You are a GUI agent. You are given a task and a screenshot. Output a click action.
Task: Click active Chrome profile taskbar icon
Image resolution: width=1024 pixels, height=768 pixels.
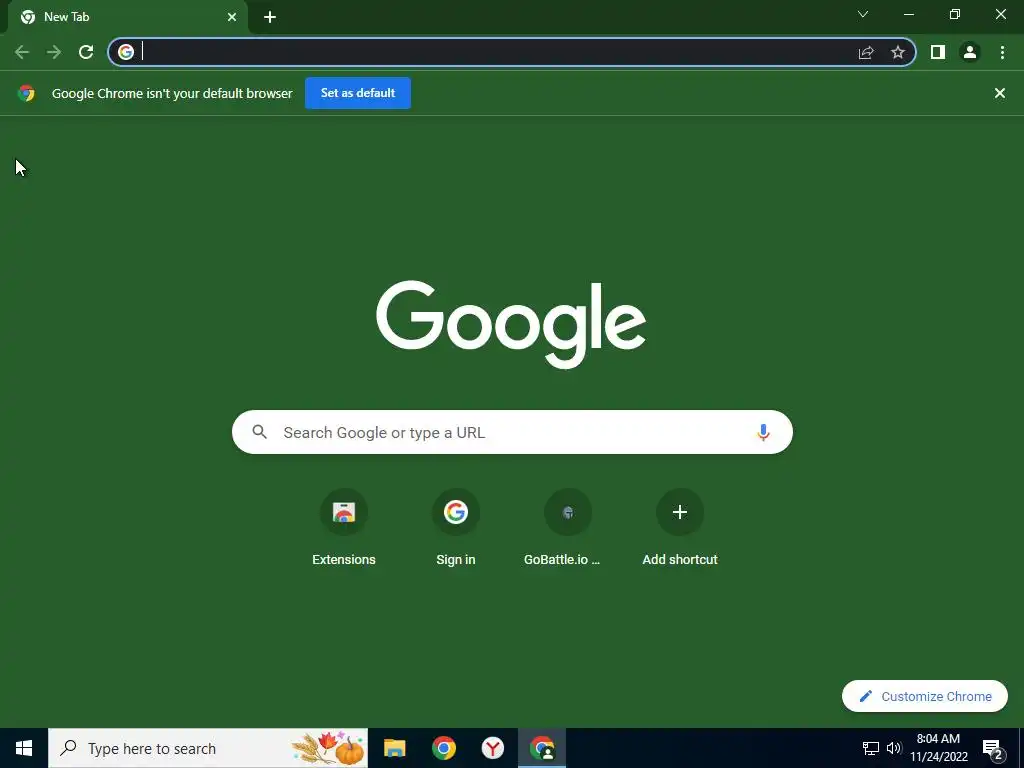tap(542, 748)
